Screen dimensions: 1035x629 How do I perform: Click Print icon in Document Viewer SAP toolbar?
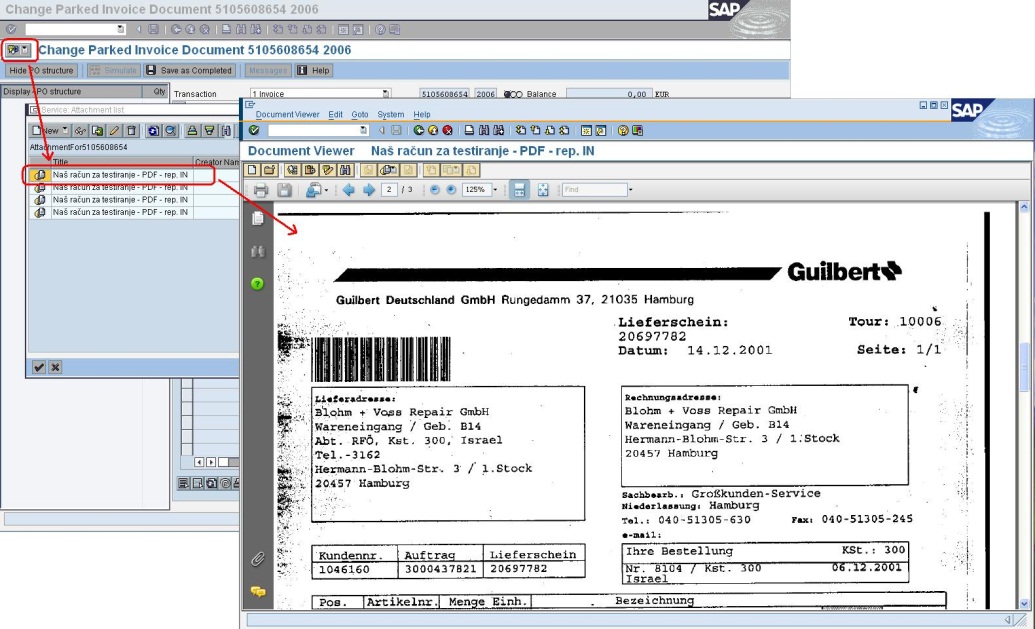click(x=469, y=131)
